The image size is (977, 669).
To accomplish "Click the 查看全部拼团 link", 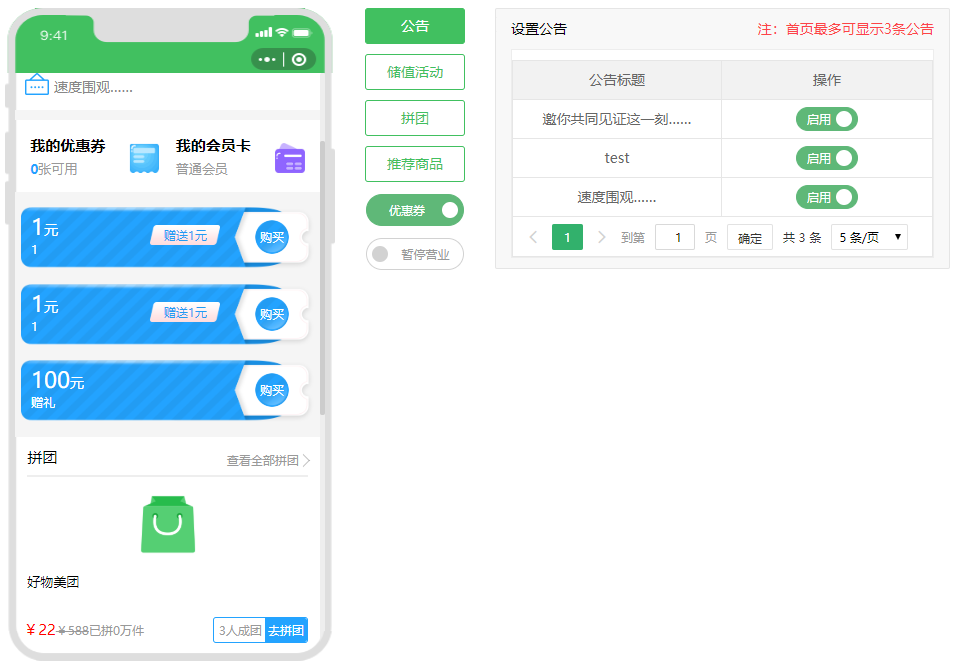I will [x=263, y=460].
